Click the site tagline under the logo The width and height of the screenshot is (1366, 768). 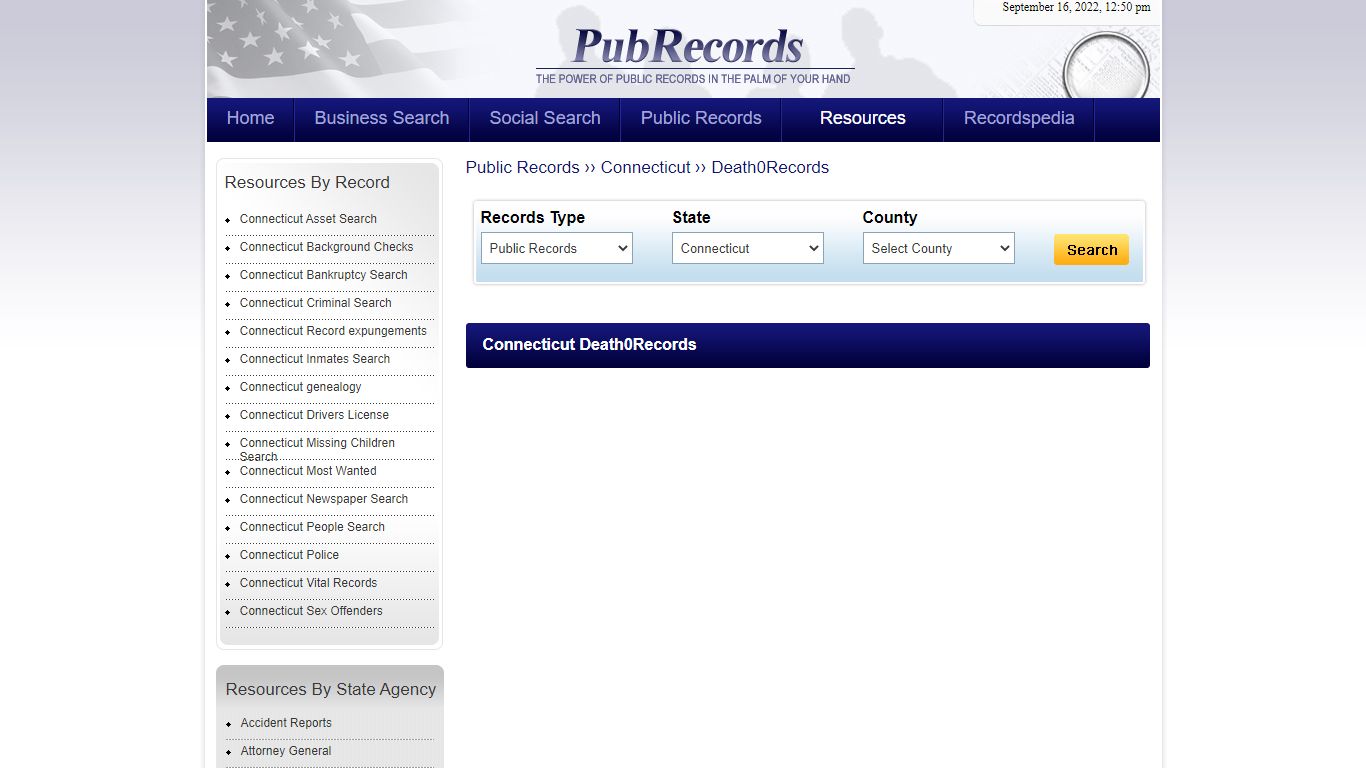693,79
